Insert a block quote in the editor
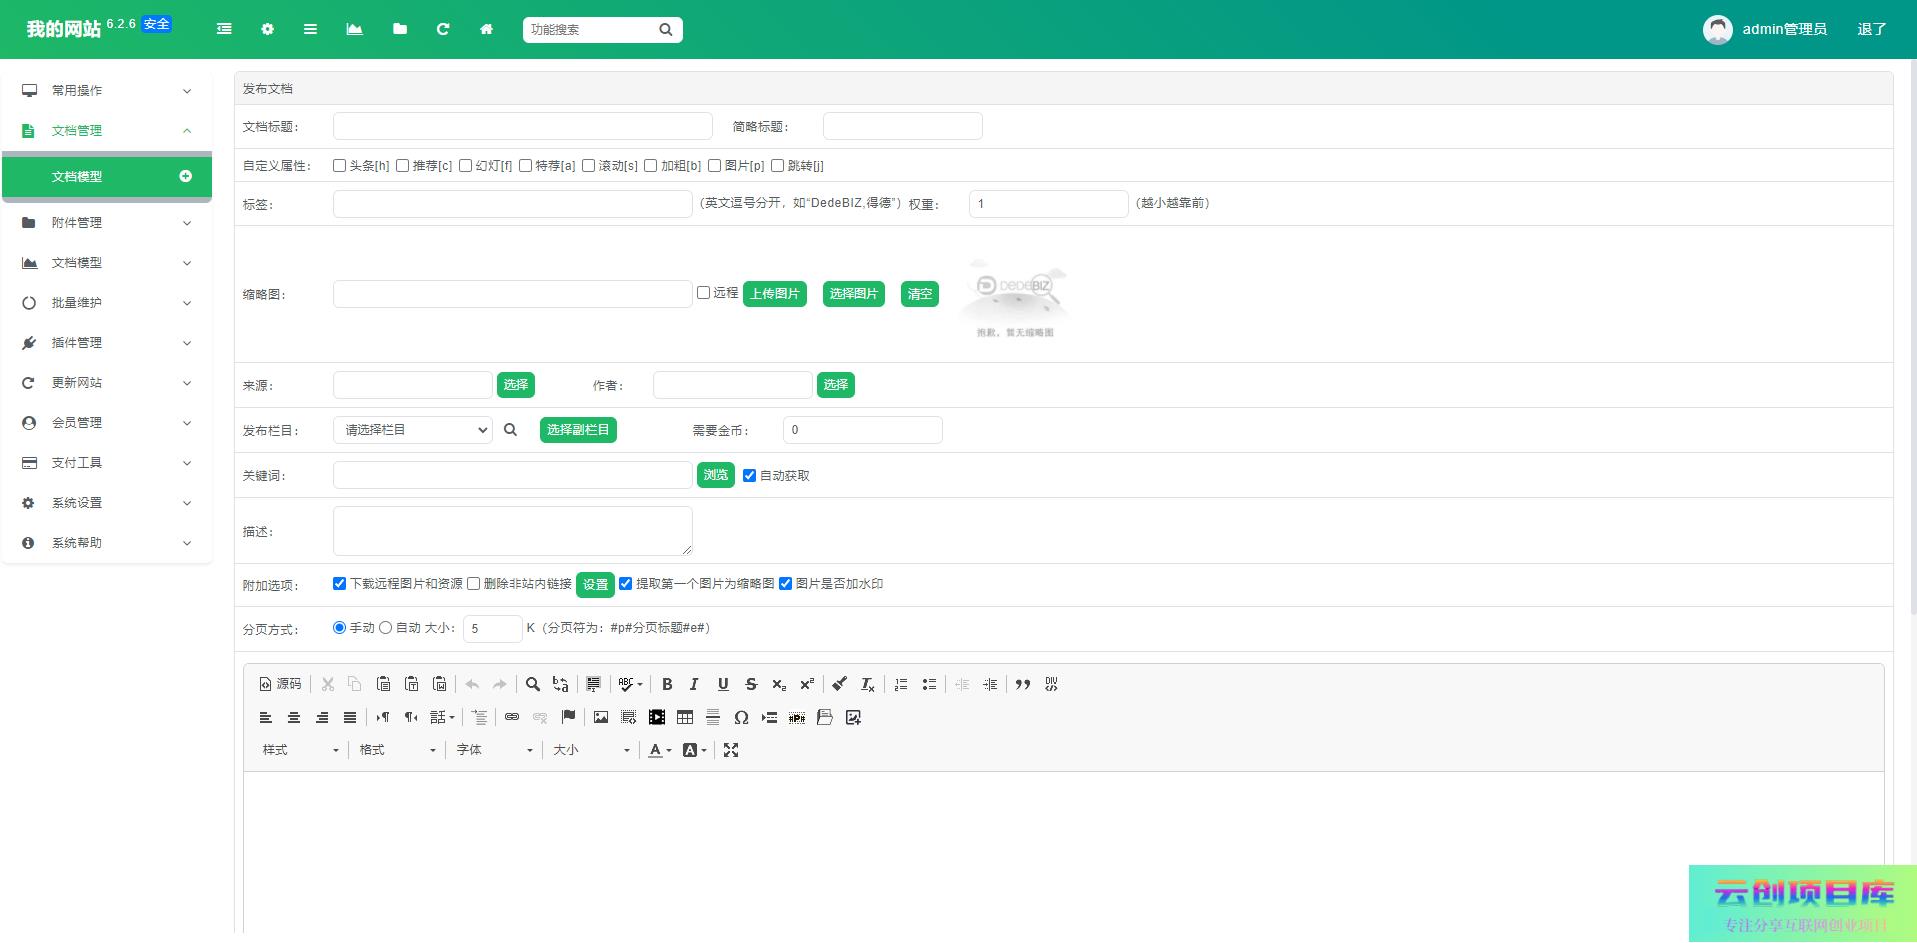The image size is (1917, 943). click(x=1022, y=685)
